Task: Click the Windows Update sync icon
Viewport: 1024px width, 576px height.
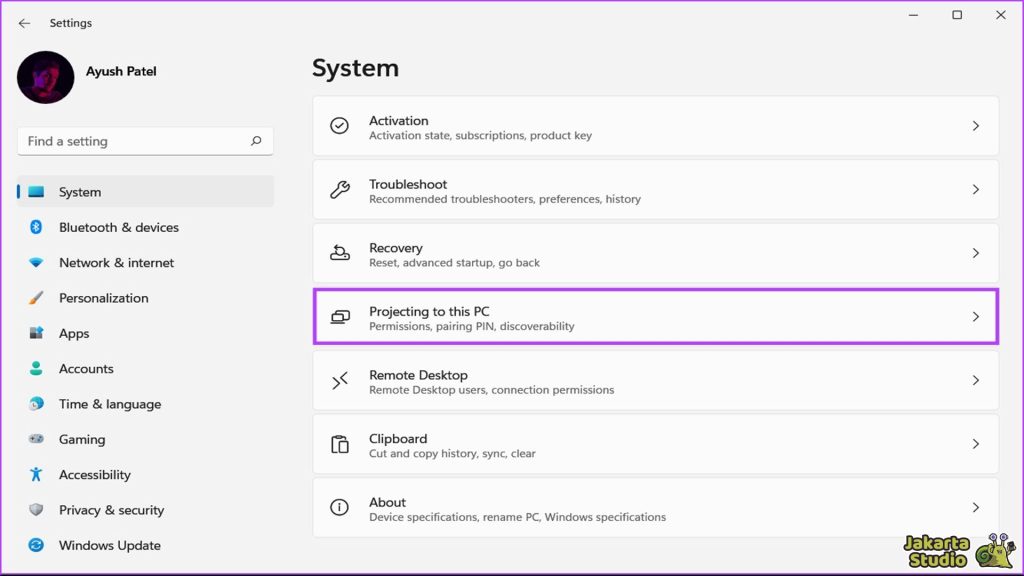Action: coord(36,545)
